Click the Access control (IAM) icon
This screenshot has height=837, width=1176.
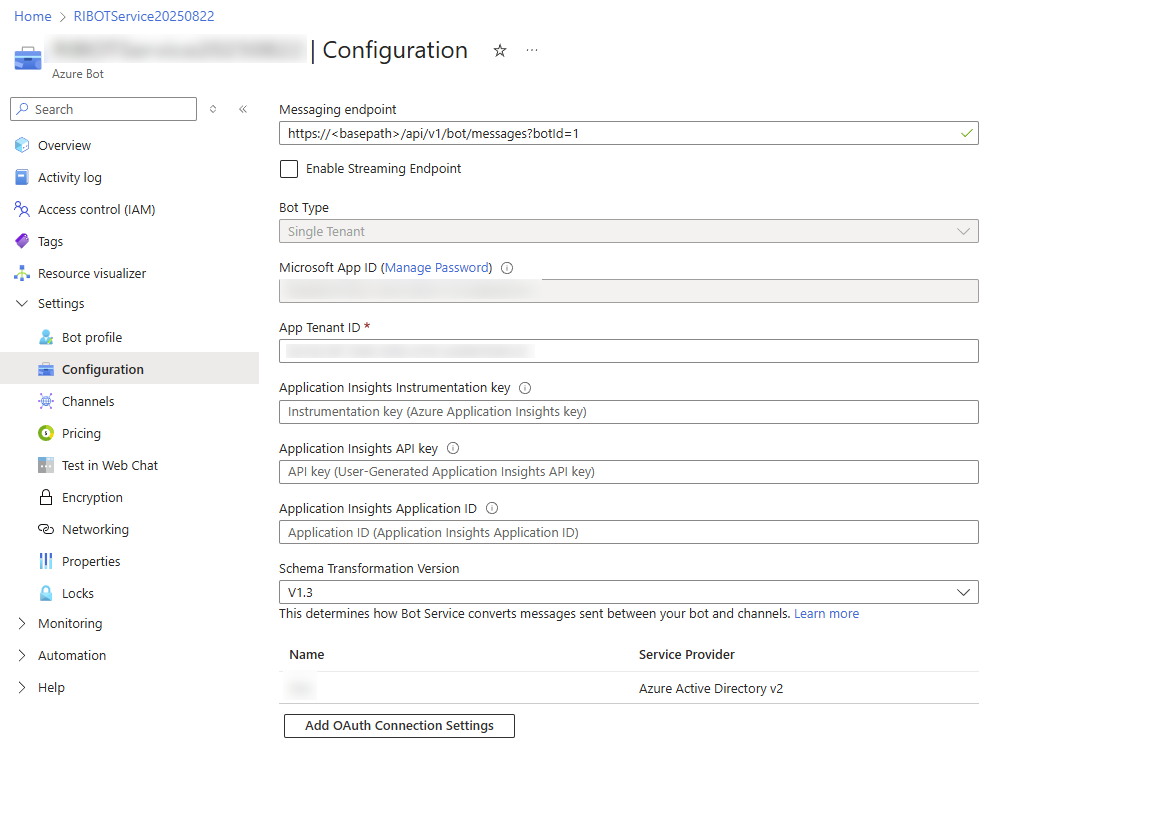pos(22,209)
